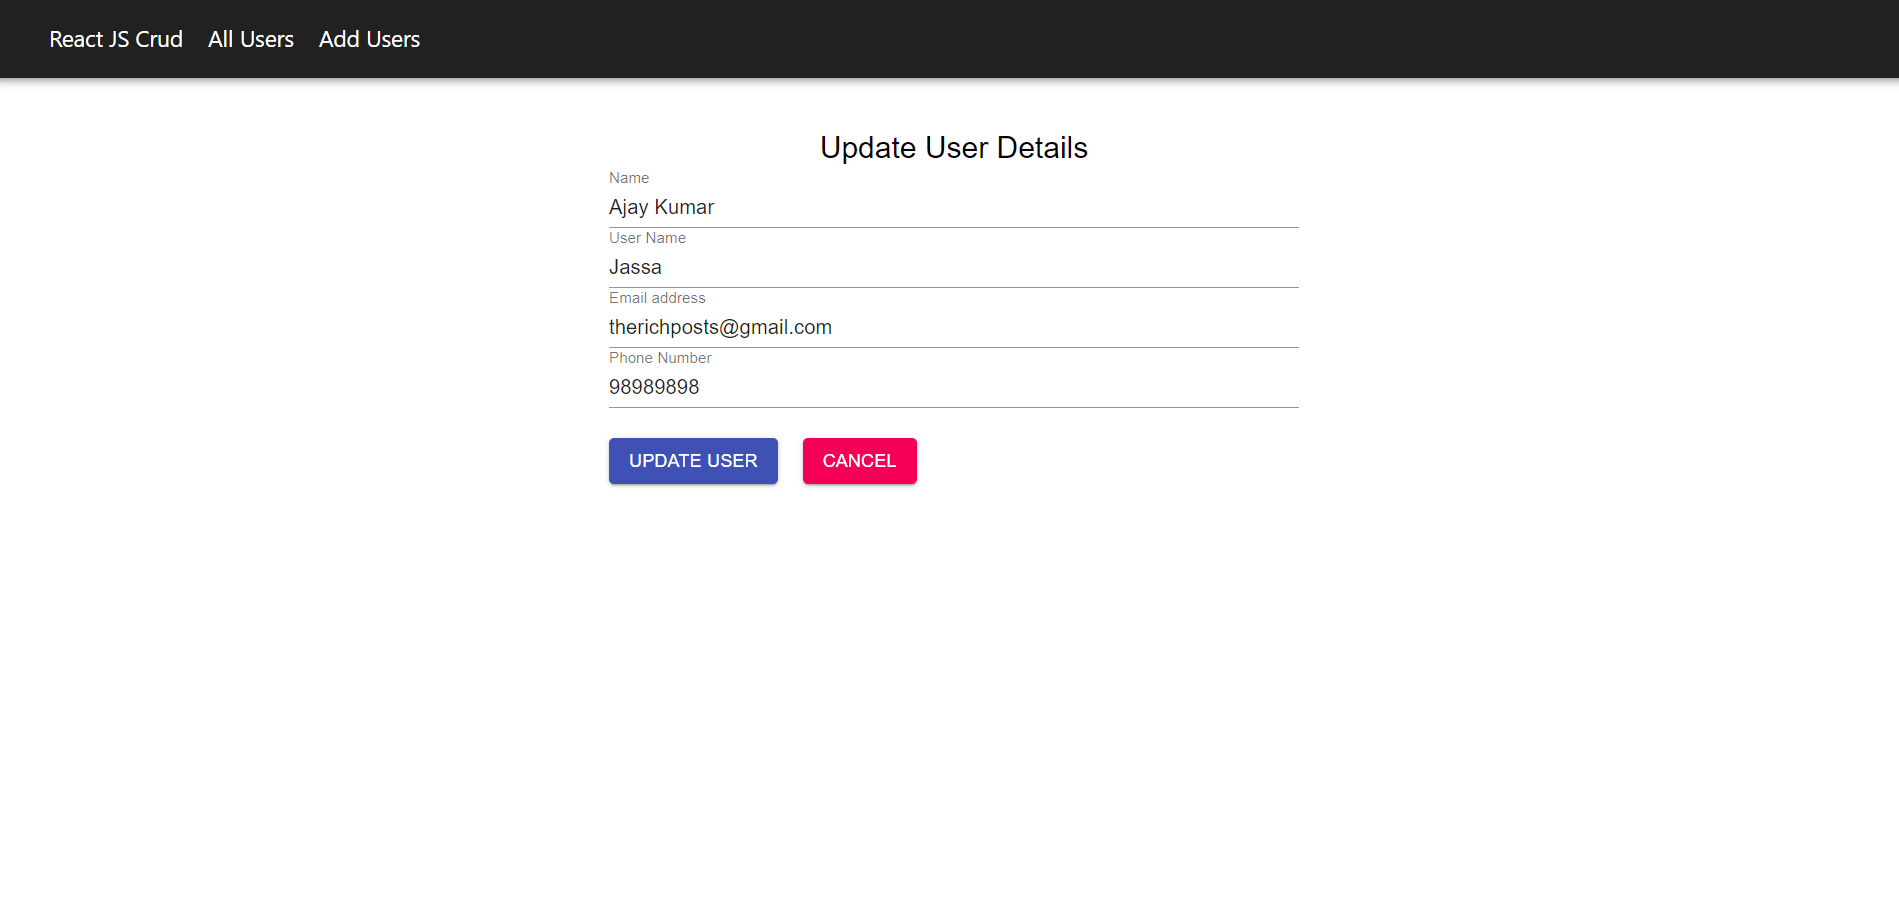Click the CANCEL button
The width and height of the screenshot is (1899, 907).
[858, 461]
